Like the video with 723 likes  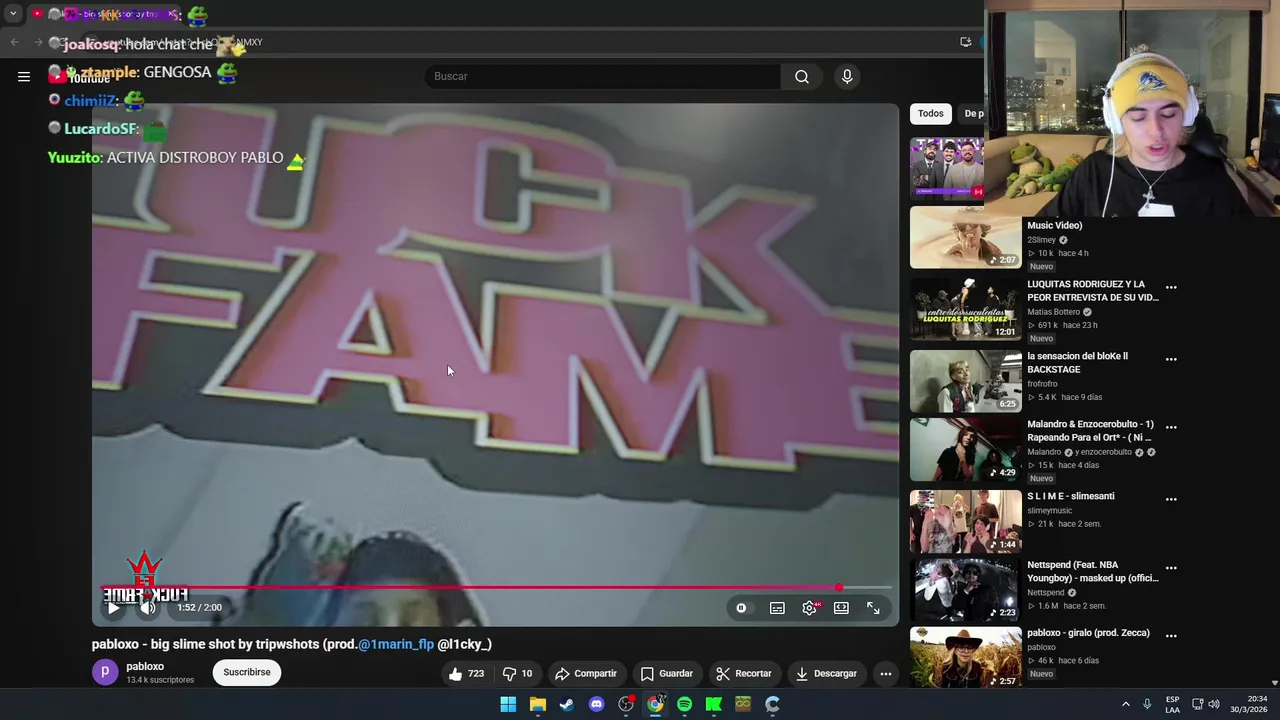coord(466,674)
